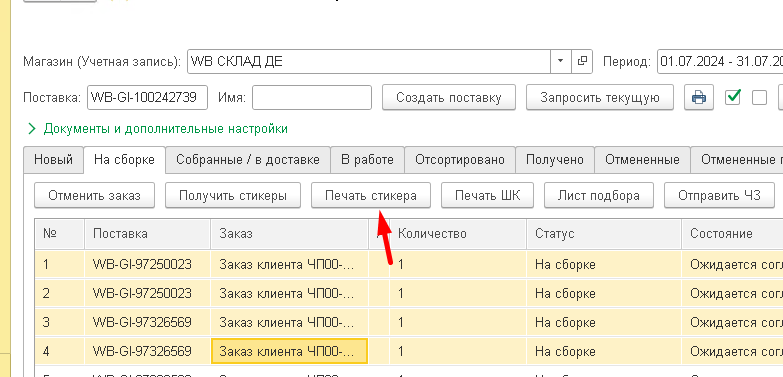Screen dimensions: 783x377
Task: Click На сборке status in row 2
Action: pyautogui.click(x=604, y=293)
